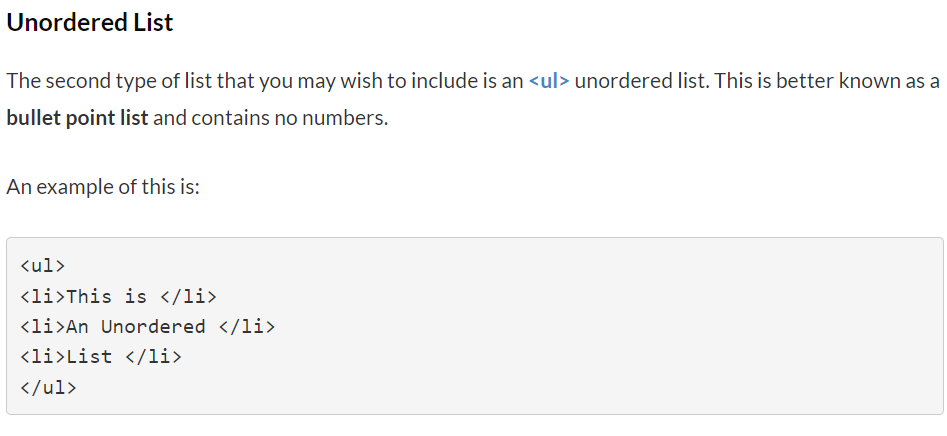Click the blue <ul> link in paragraph
This screenshot has height=436, width=947.
pyautogui.click(x=549, y=81)
